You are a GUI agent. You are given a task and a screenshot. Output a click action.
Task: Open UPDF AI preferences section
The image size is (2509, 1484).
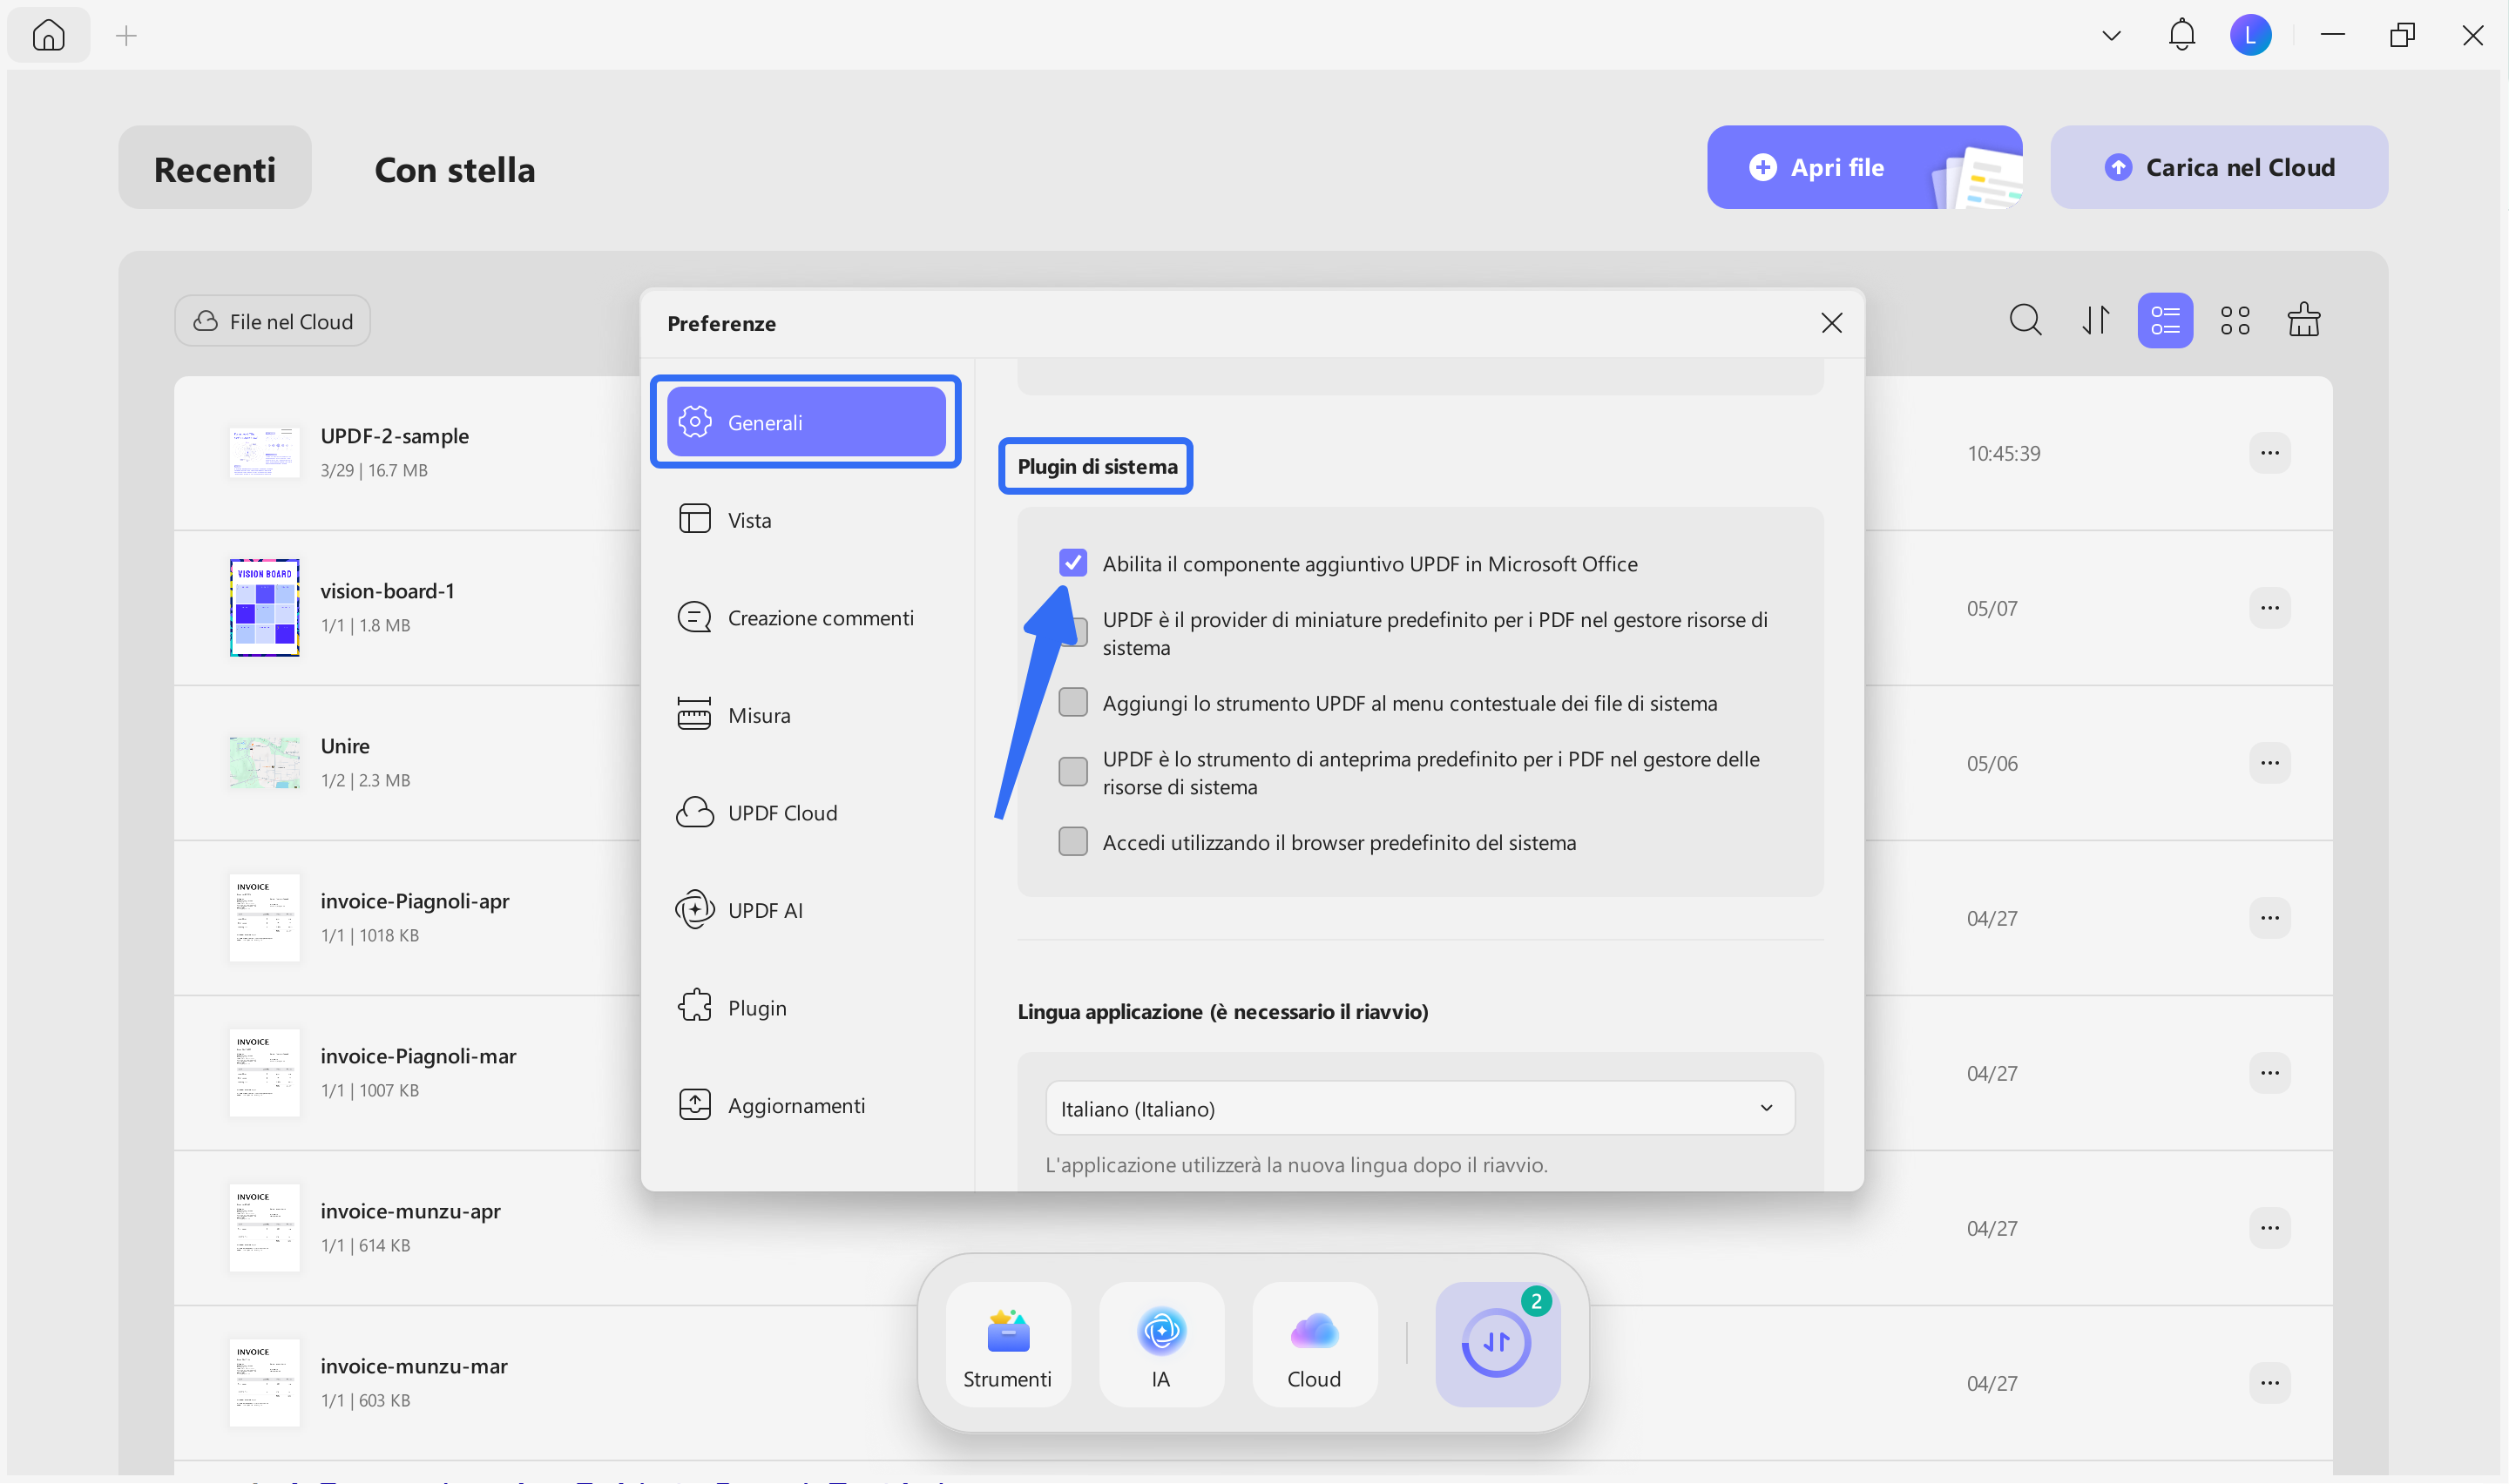[806, 910]
